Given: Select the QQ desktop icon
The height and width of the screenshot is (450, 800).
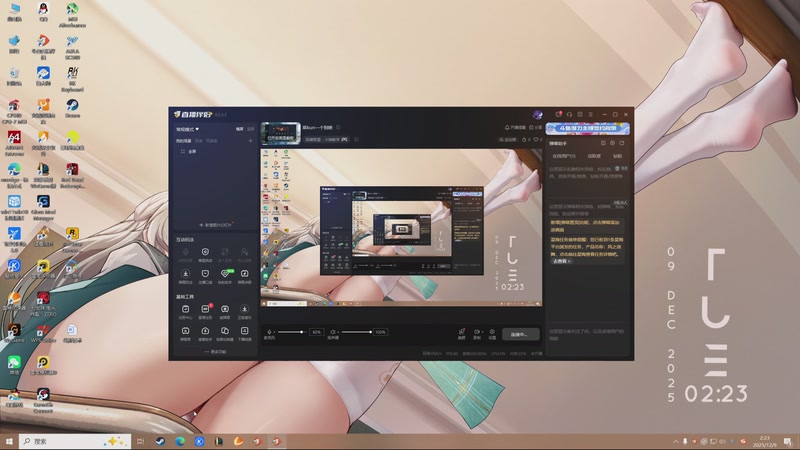Looking at the screenshot, I should [43, 12].
